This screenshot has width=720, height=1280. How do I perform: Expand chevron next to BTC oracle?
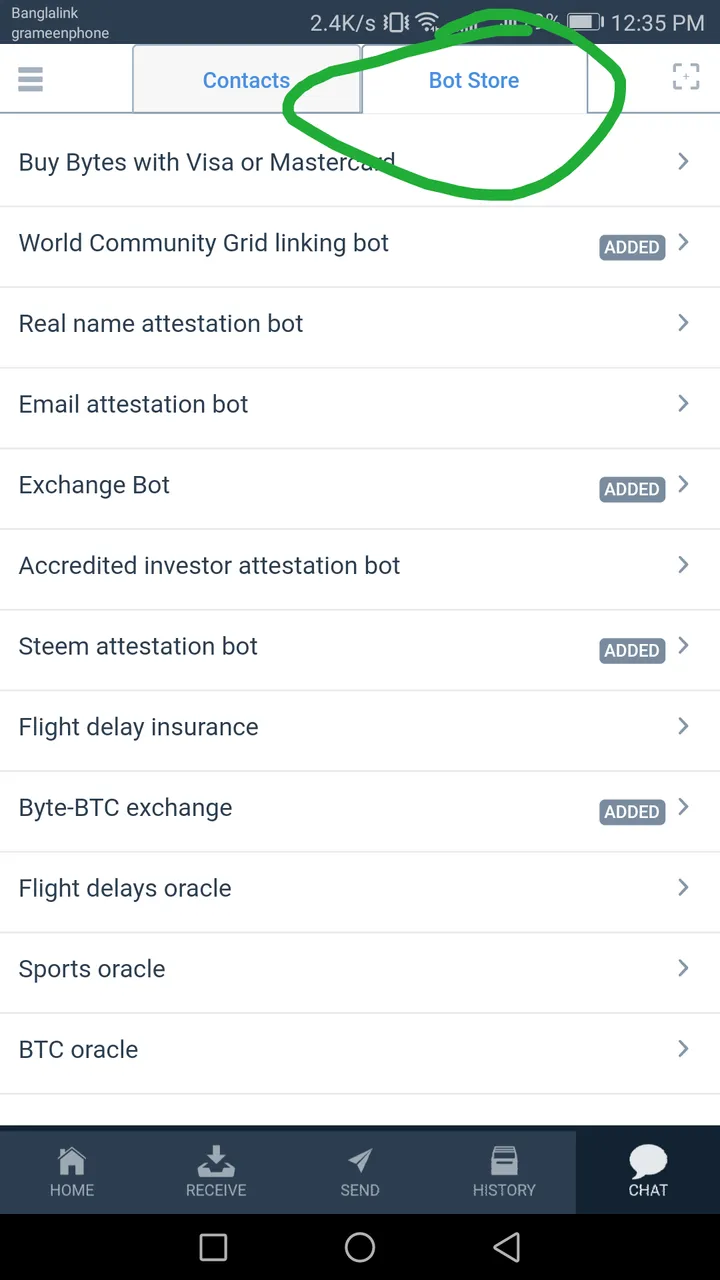684,1049
